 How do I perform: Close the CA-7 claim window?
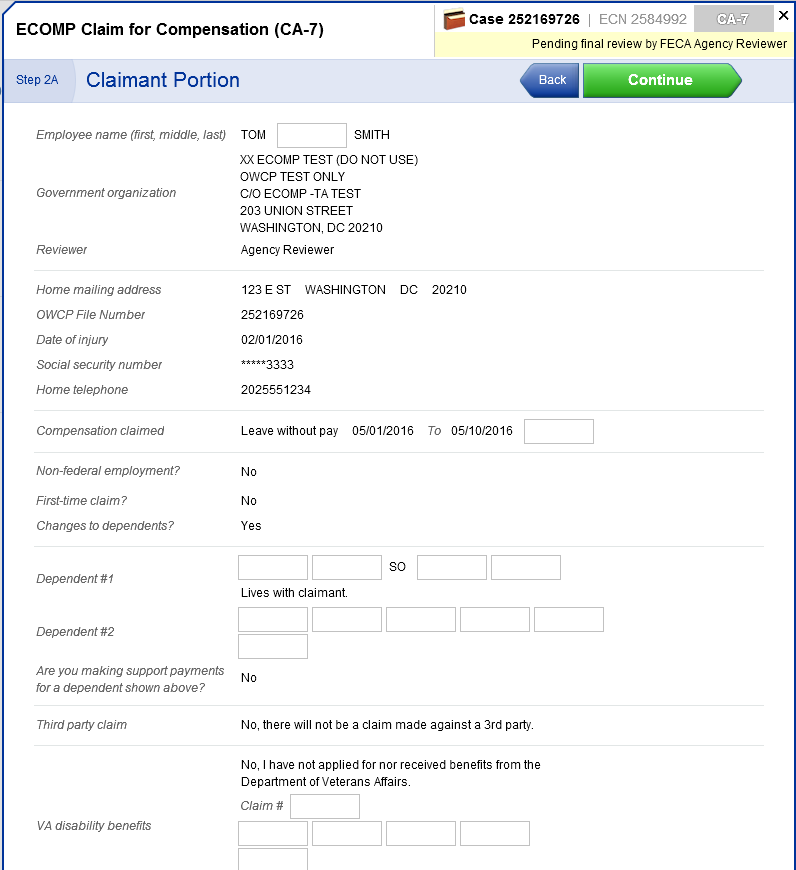[783, 16]
